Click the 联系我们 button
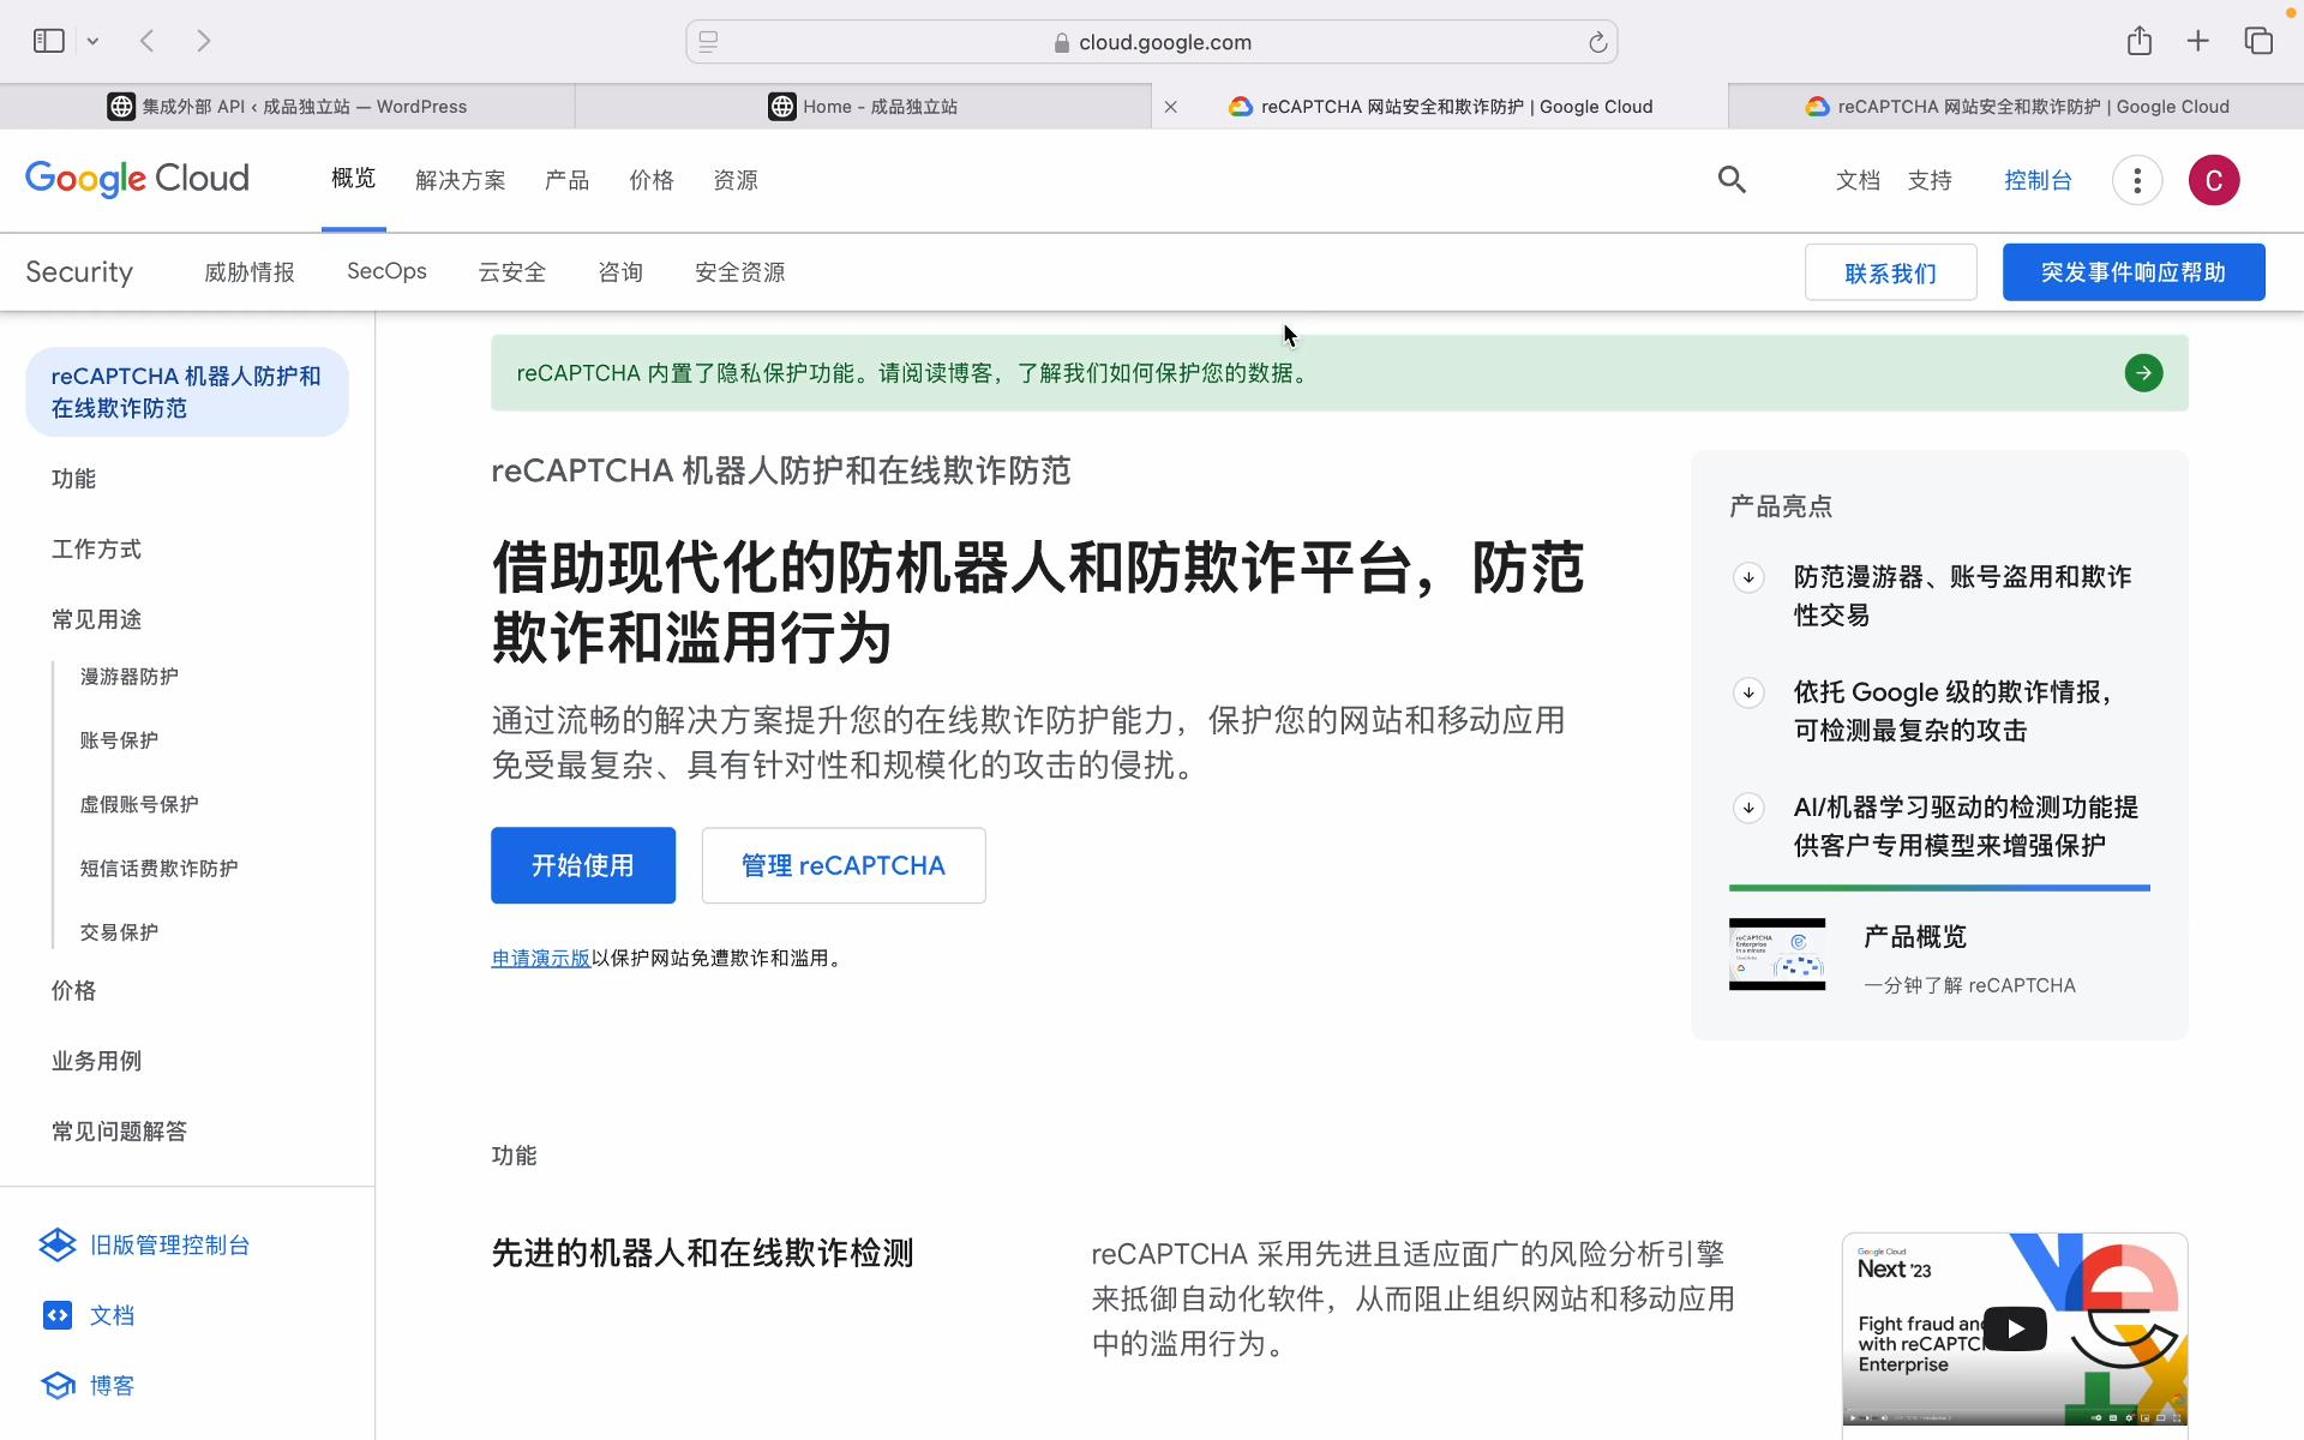This screenshot has height=1440, width=2304. tap(1890, 272)
